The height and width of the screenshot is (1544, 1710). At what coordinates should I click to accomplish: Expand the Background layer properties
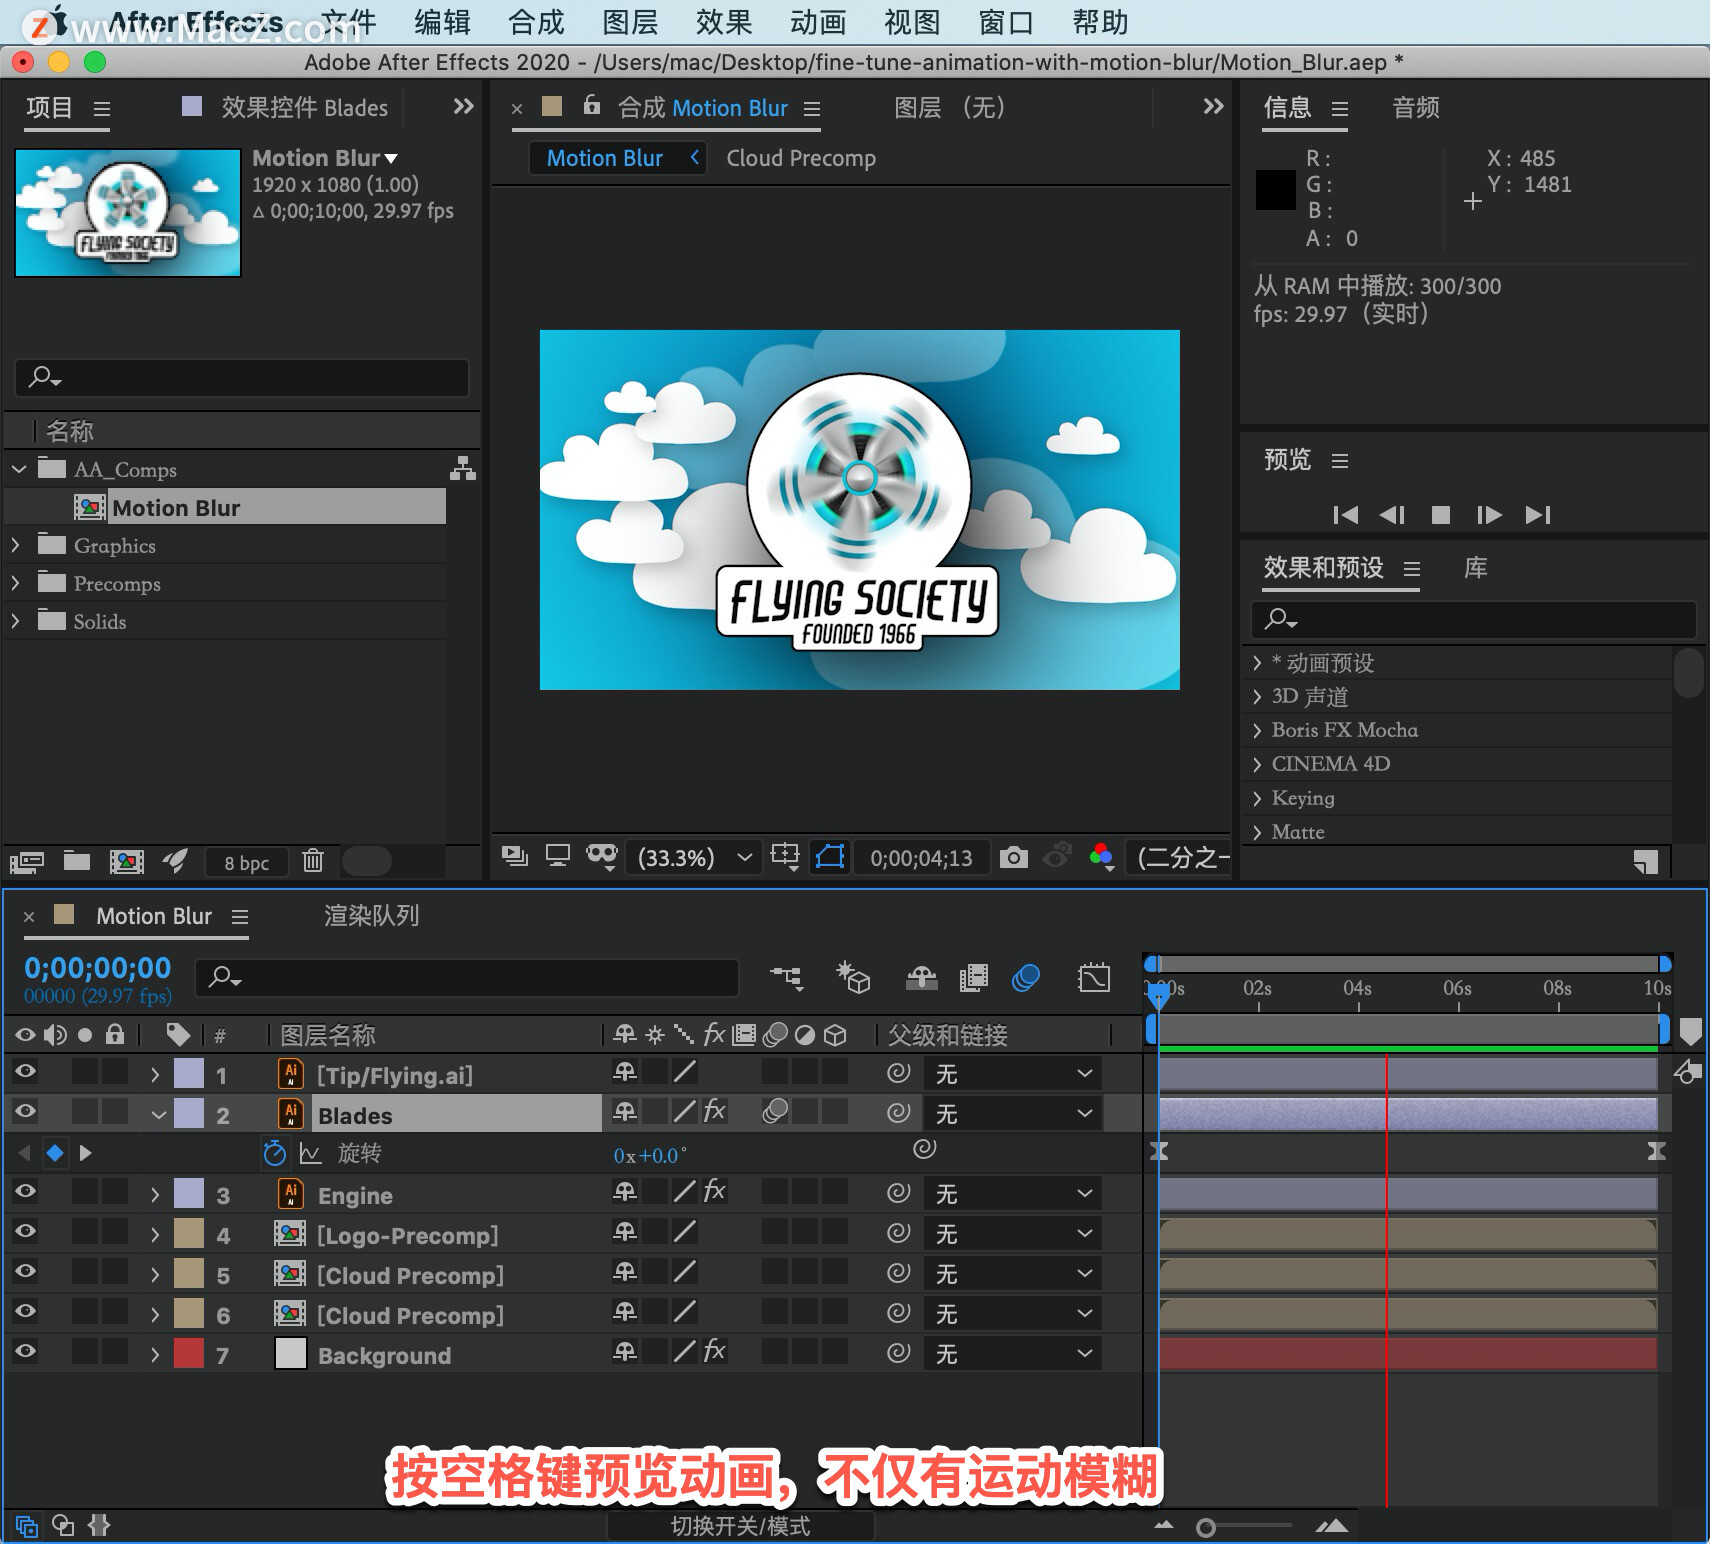coord(155,1354)
